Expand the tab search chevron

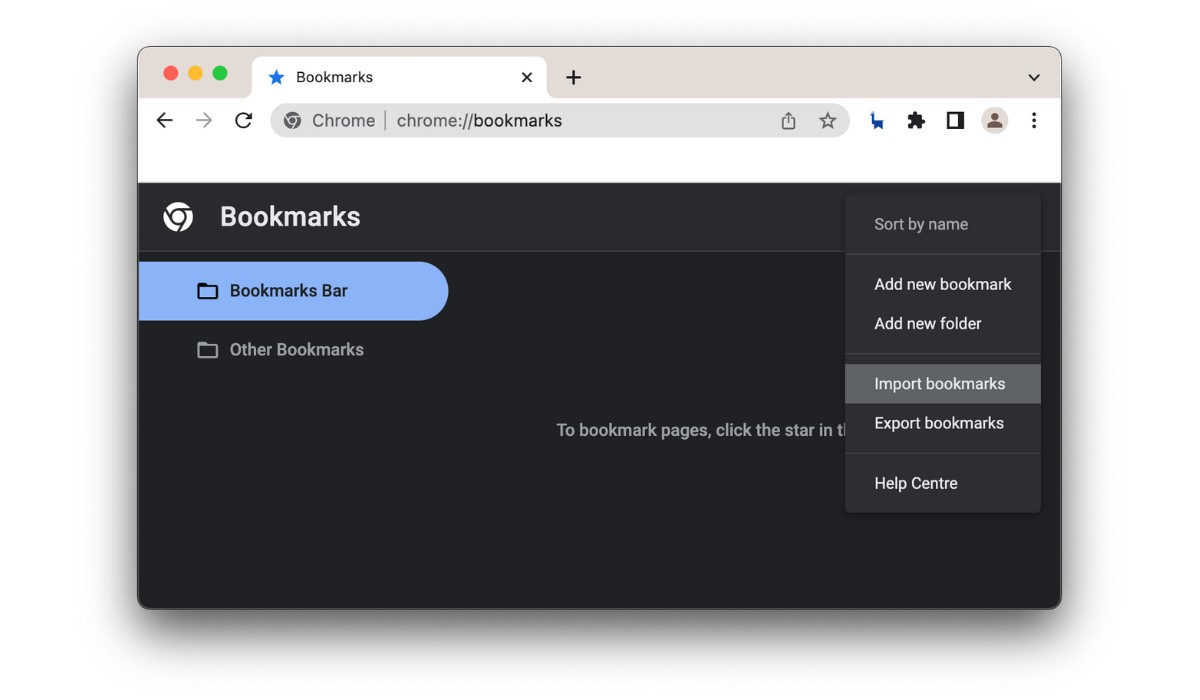[x=1034, y=77]
